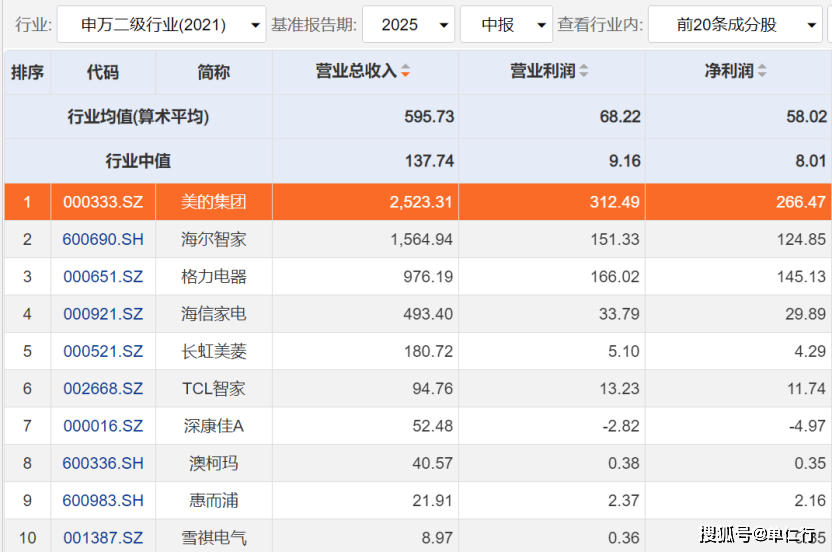The height and width of the screenshot is (552, 832).
Task: Open stock code 600690.SH link
Action: (103, 240)
